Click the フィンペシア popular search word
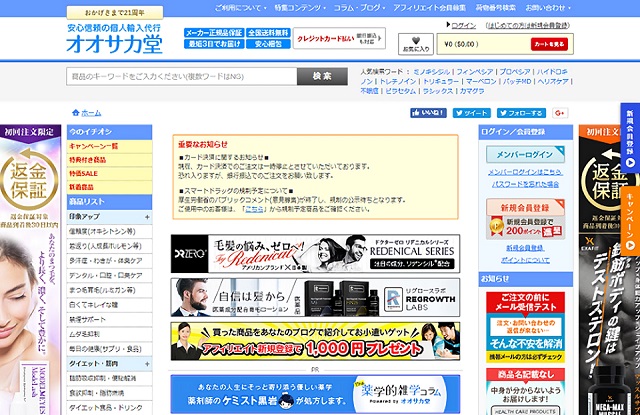The width and height of the screenshot is (640, 415). tap(474, 72)
